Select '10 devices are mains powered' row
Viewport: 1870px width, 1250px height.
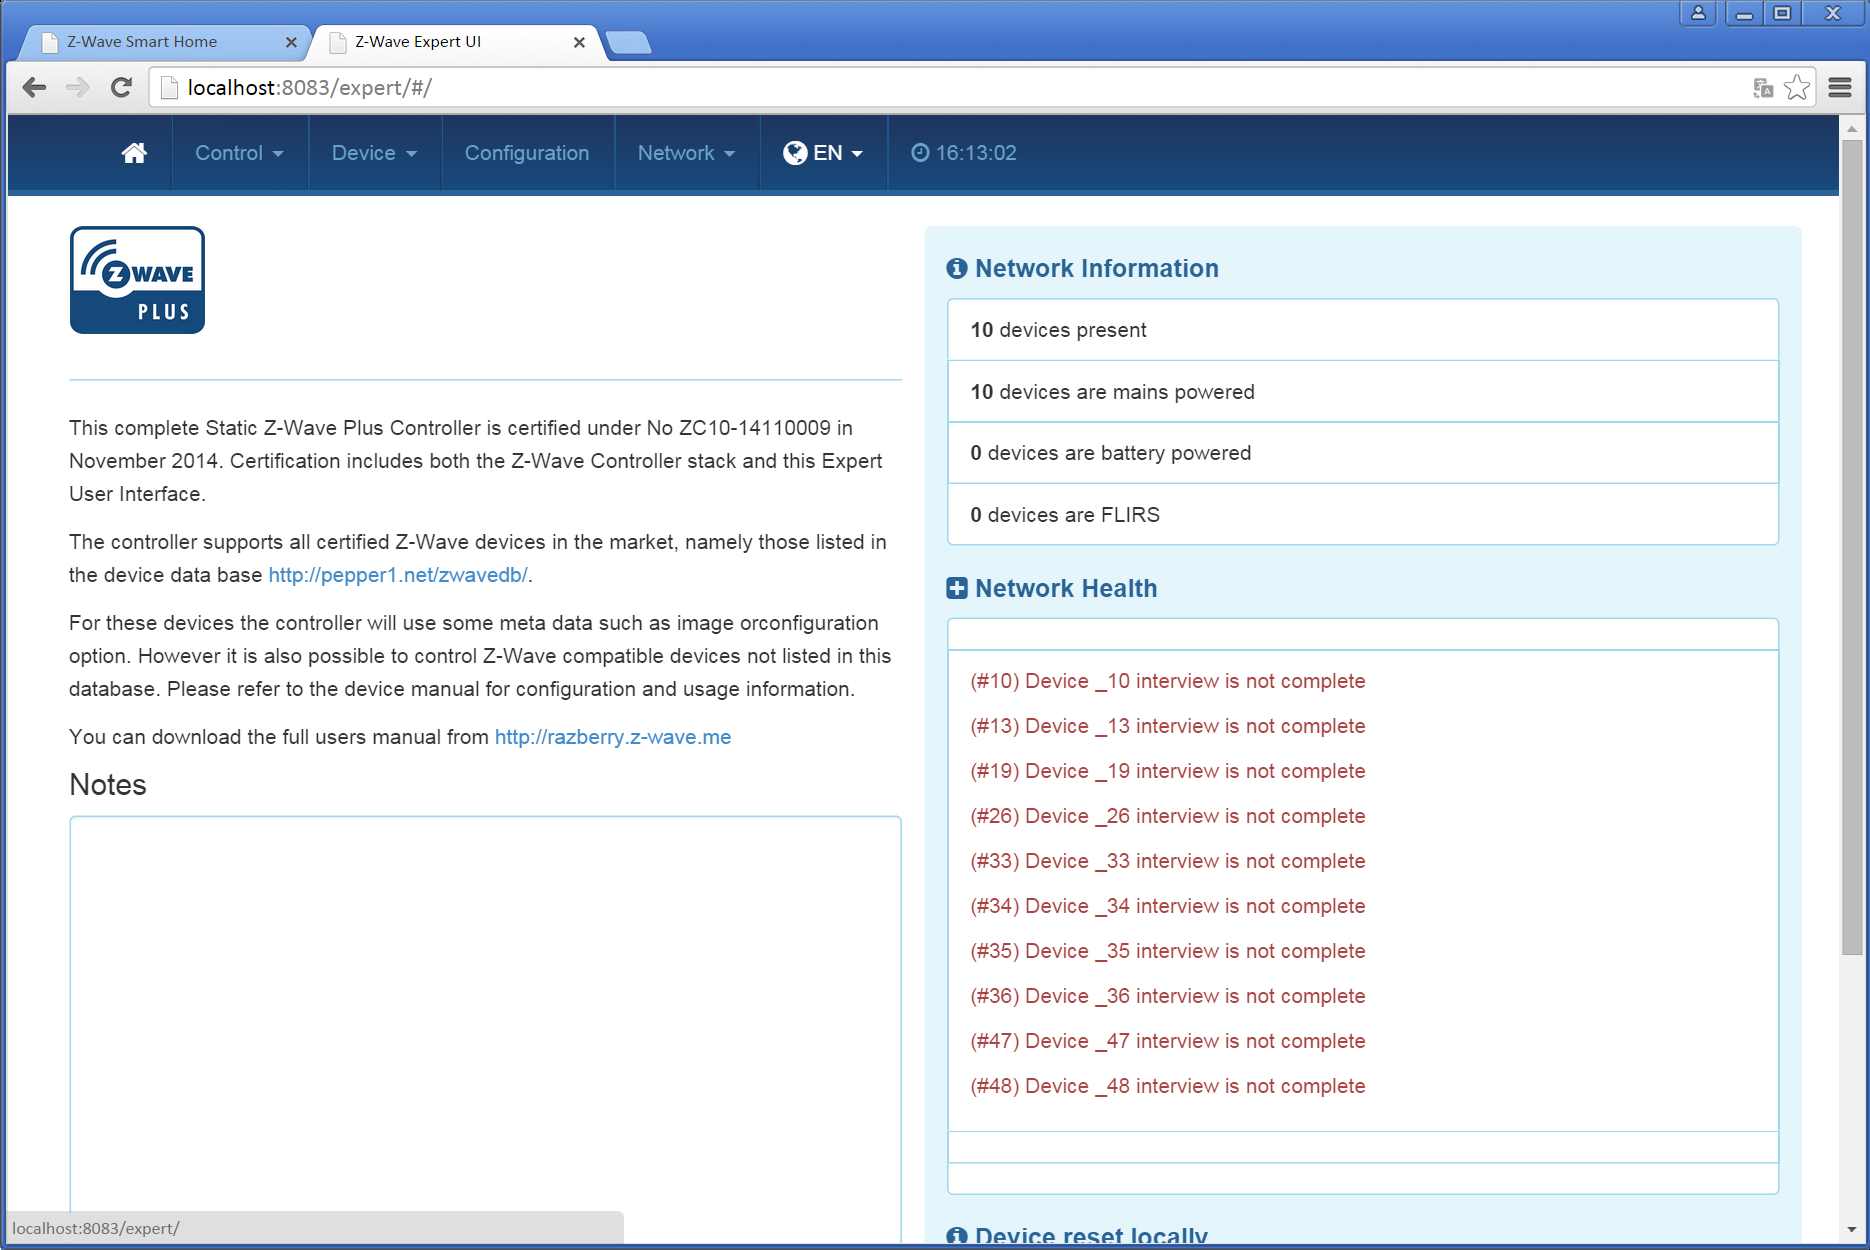point(1363,392)
